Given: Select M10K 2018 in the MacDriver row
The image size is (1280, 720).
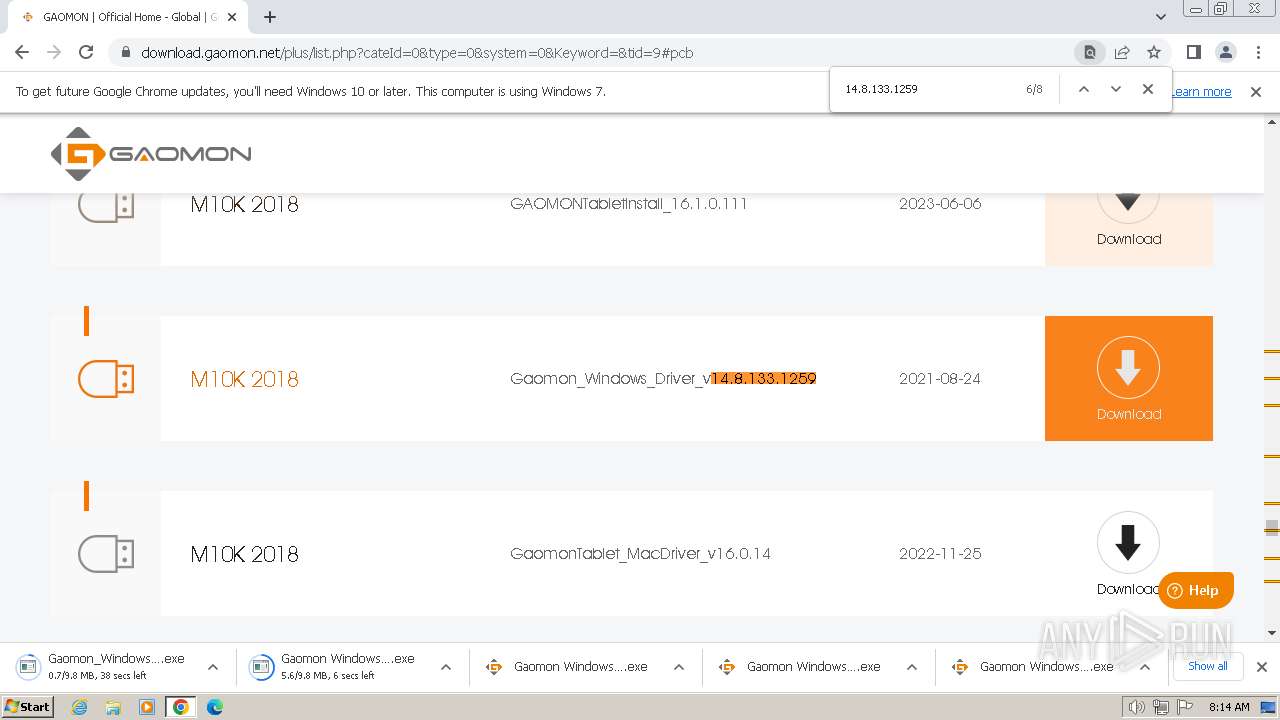Looking at the screenshot, I should [245, 554].
